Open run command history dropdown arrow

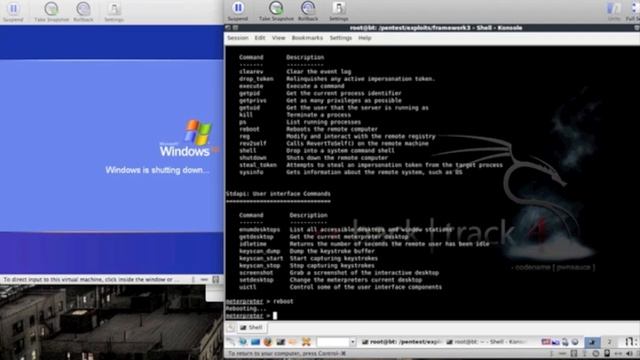[x=353, y=342]
